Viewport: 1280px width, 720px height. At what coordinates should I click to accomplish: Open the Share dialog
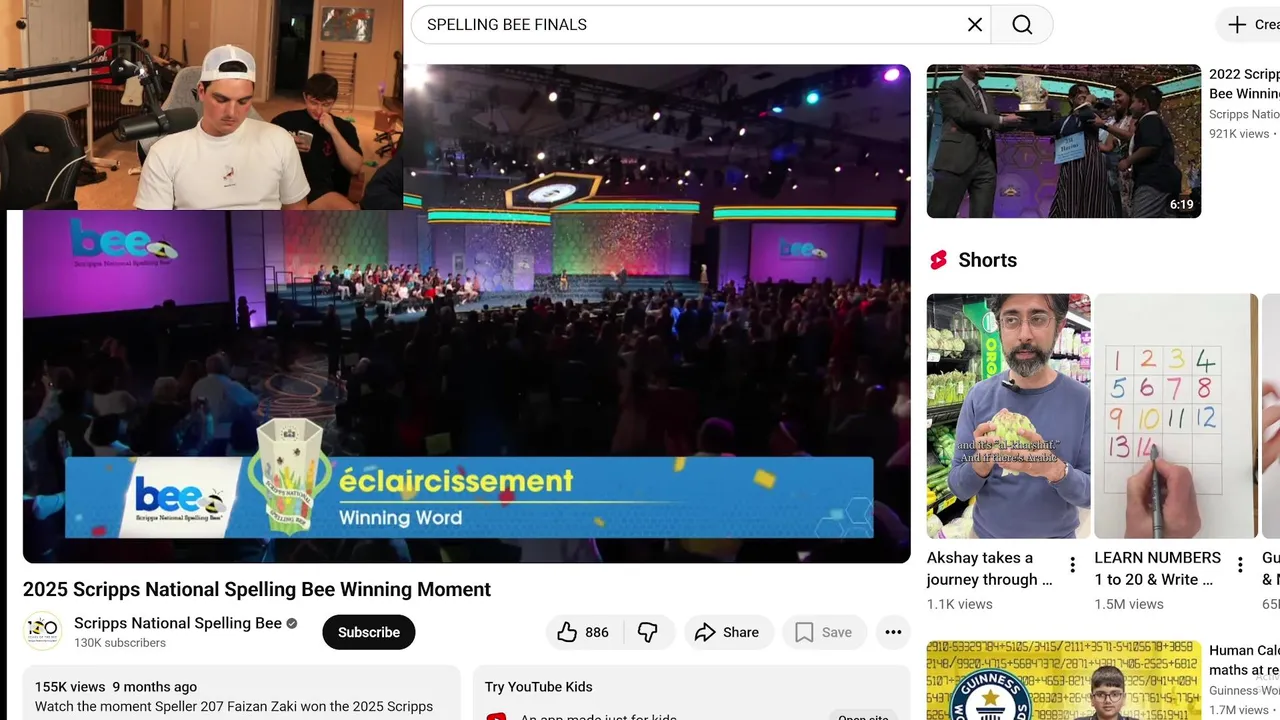(x=728, y=632)
